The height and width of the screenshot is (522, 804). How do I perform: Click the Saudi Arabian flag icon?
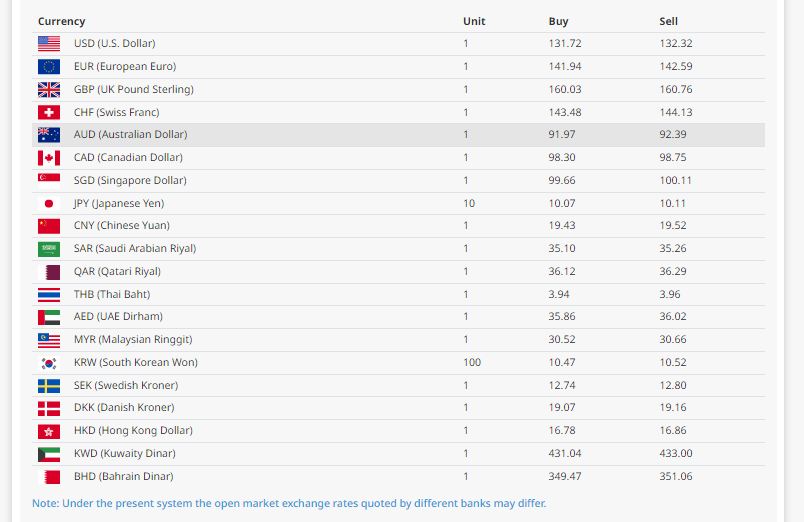(49, 249)
